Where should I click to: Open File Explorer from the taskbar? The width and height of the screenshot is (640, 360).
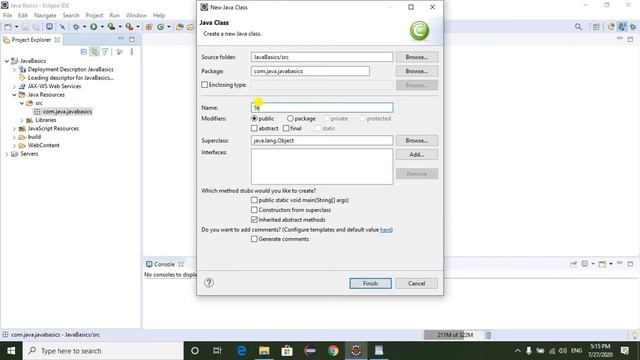pos(264,351)
